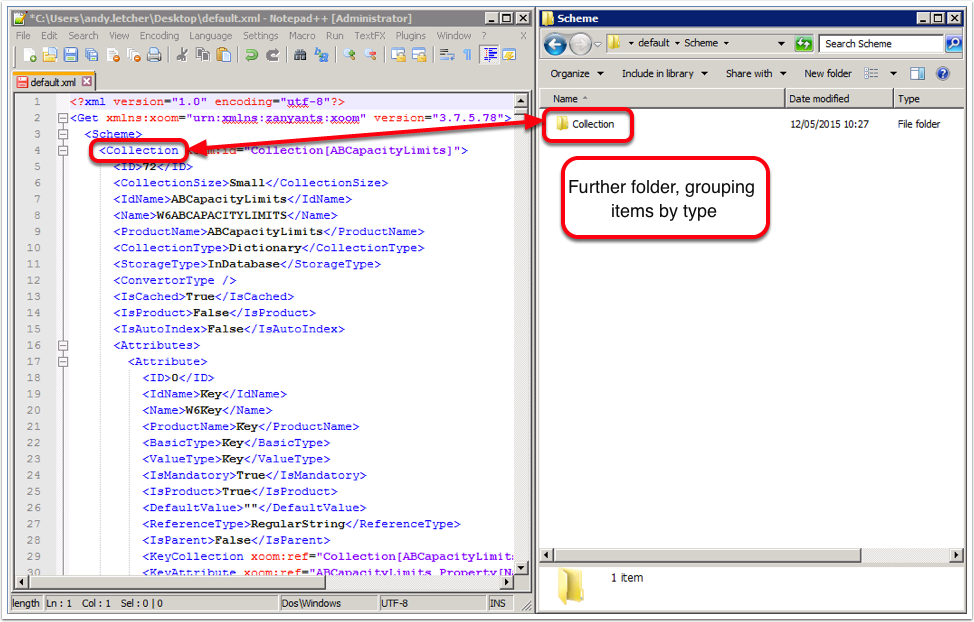Toggle the Explorer preview pane button
Image resolution: width=974 pixels, height=622 pixels.
click(x=917, y=74)
